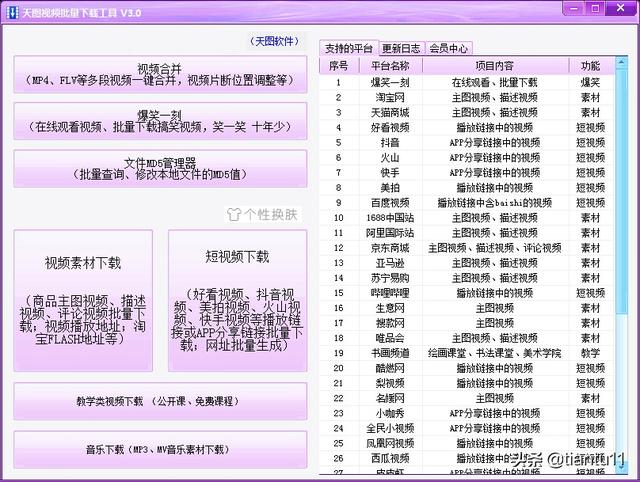This screenshot has width=640, height=482.
Task: Select the 凤凰网视频 row
Action: click(467, 443)
